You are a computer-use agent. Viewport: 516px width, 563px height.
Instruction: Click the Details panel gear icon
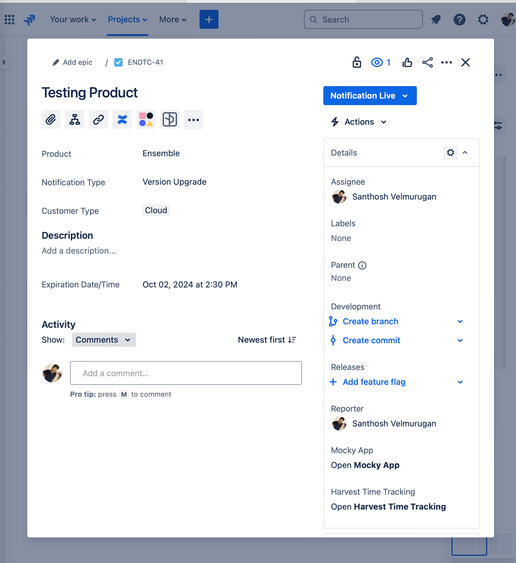coord(450,153)
